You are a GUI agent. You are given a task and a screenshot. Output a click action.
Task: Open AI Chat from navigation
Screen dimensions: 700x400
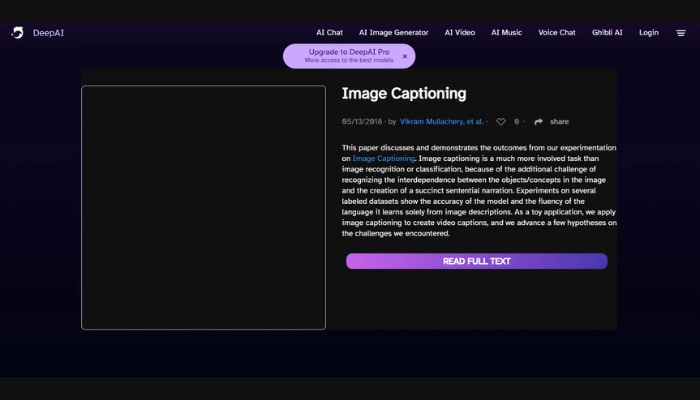tap(329, 33)
